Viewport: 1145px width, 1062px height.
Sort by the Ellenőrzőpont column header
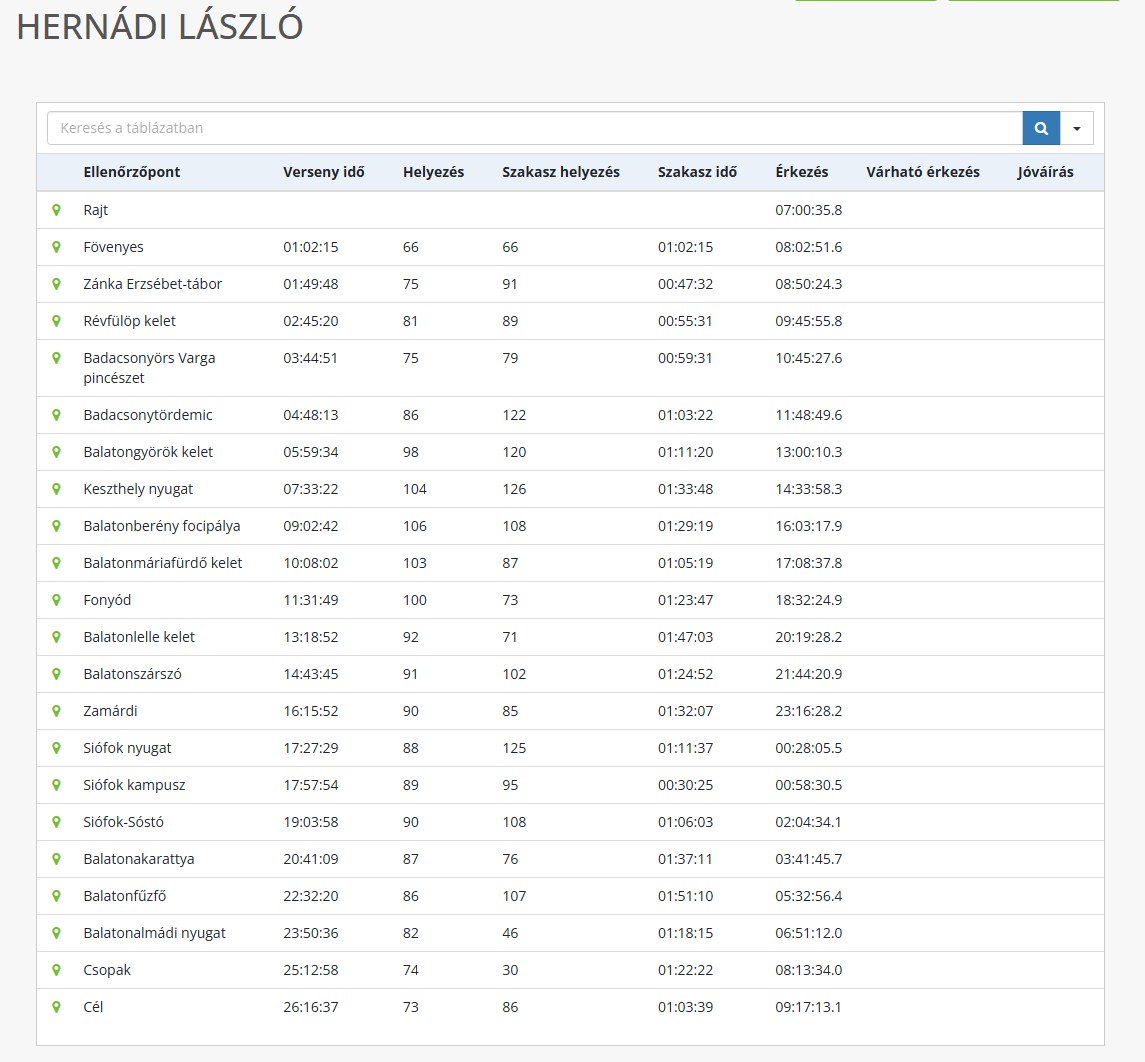pyautogui.click(x=132, y=172)
